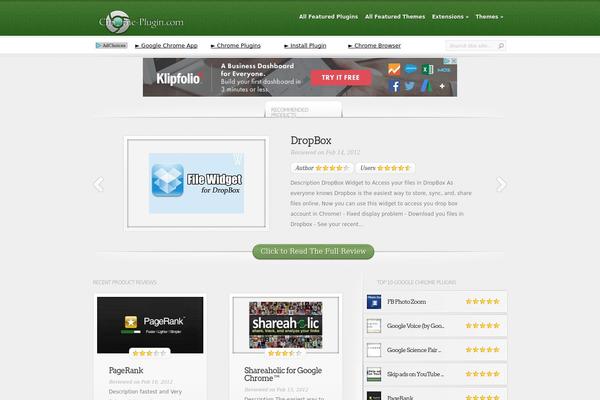This screenshot has width=600, height=400.
Task: Open FB Photo Zoom in top plugins
Action: point(406,302)
